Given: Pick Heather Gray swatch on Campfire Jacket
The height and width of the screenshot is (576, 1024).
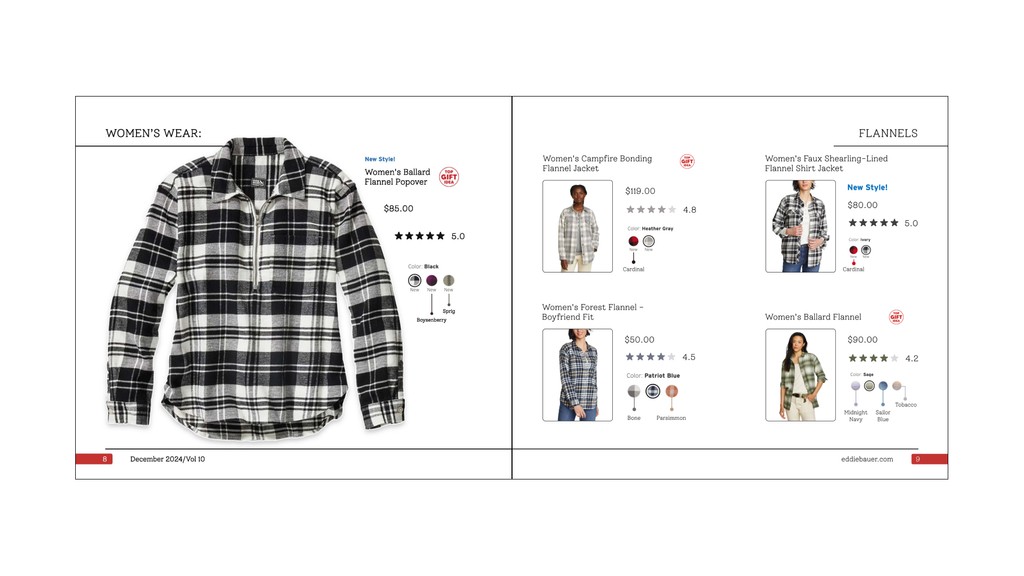Looking at the screenshot, I should coord(648,241).
